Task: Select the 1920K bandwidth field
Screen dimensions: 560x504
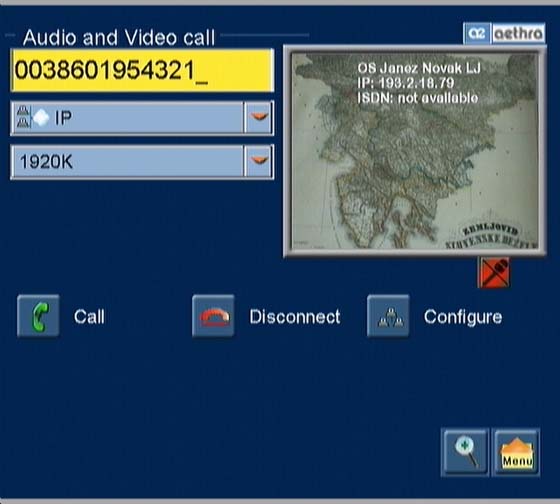Action: pos(142,161)
